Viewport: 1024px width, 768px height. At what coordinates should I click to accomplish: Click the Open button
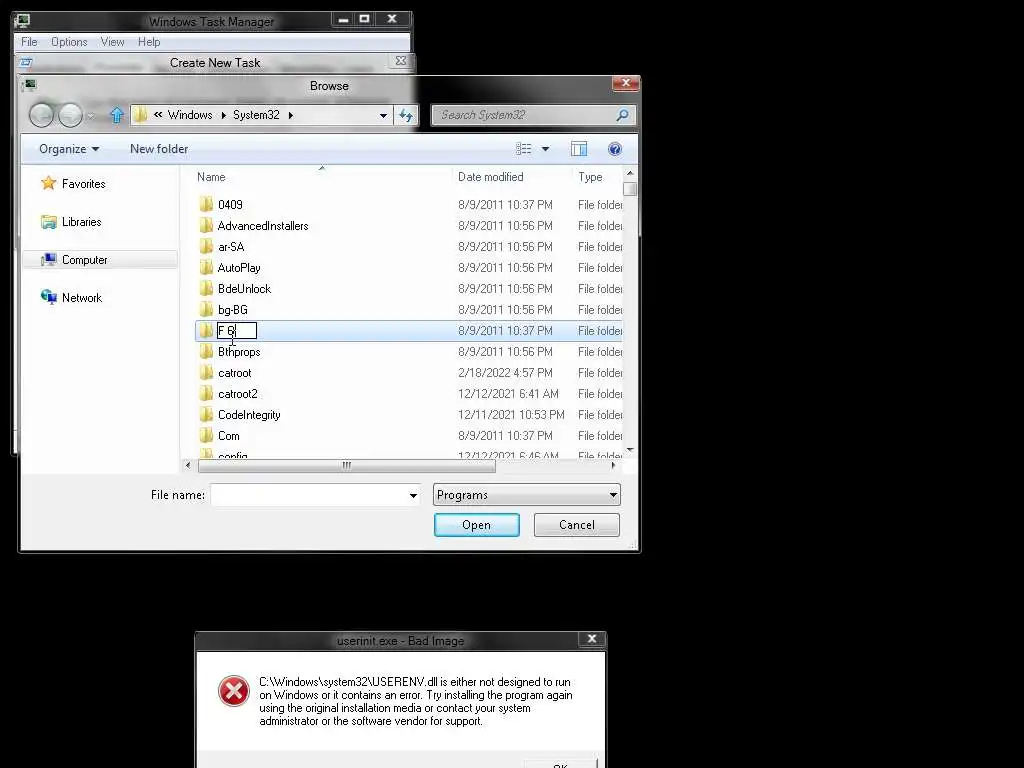click(477, 525)
